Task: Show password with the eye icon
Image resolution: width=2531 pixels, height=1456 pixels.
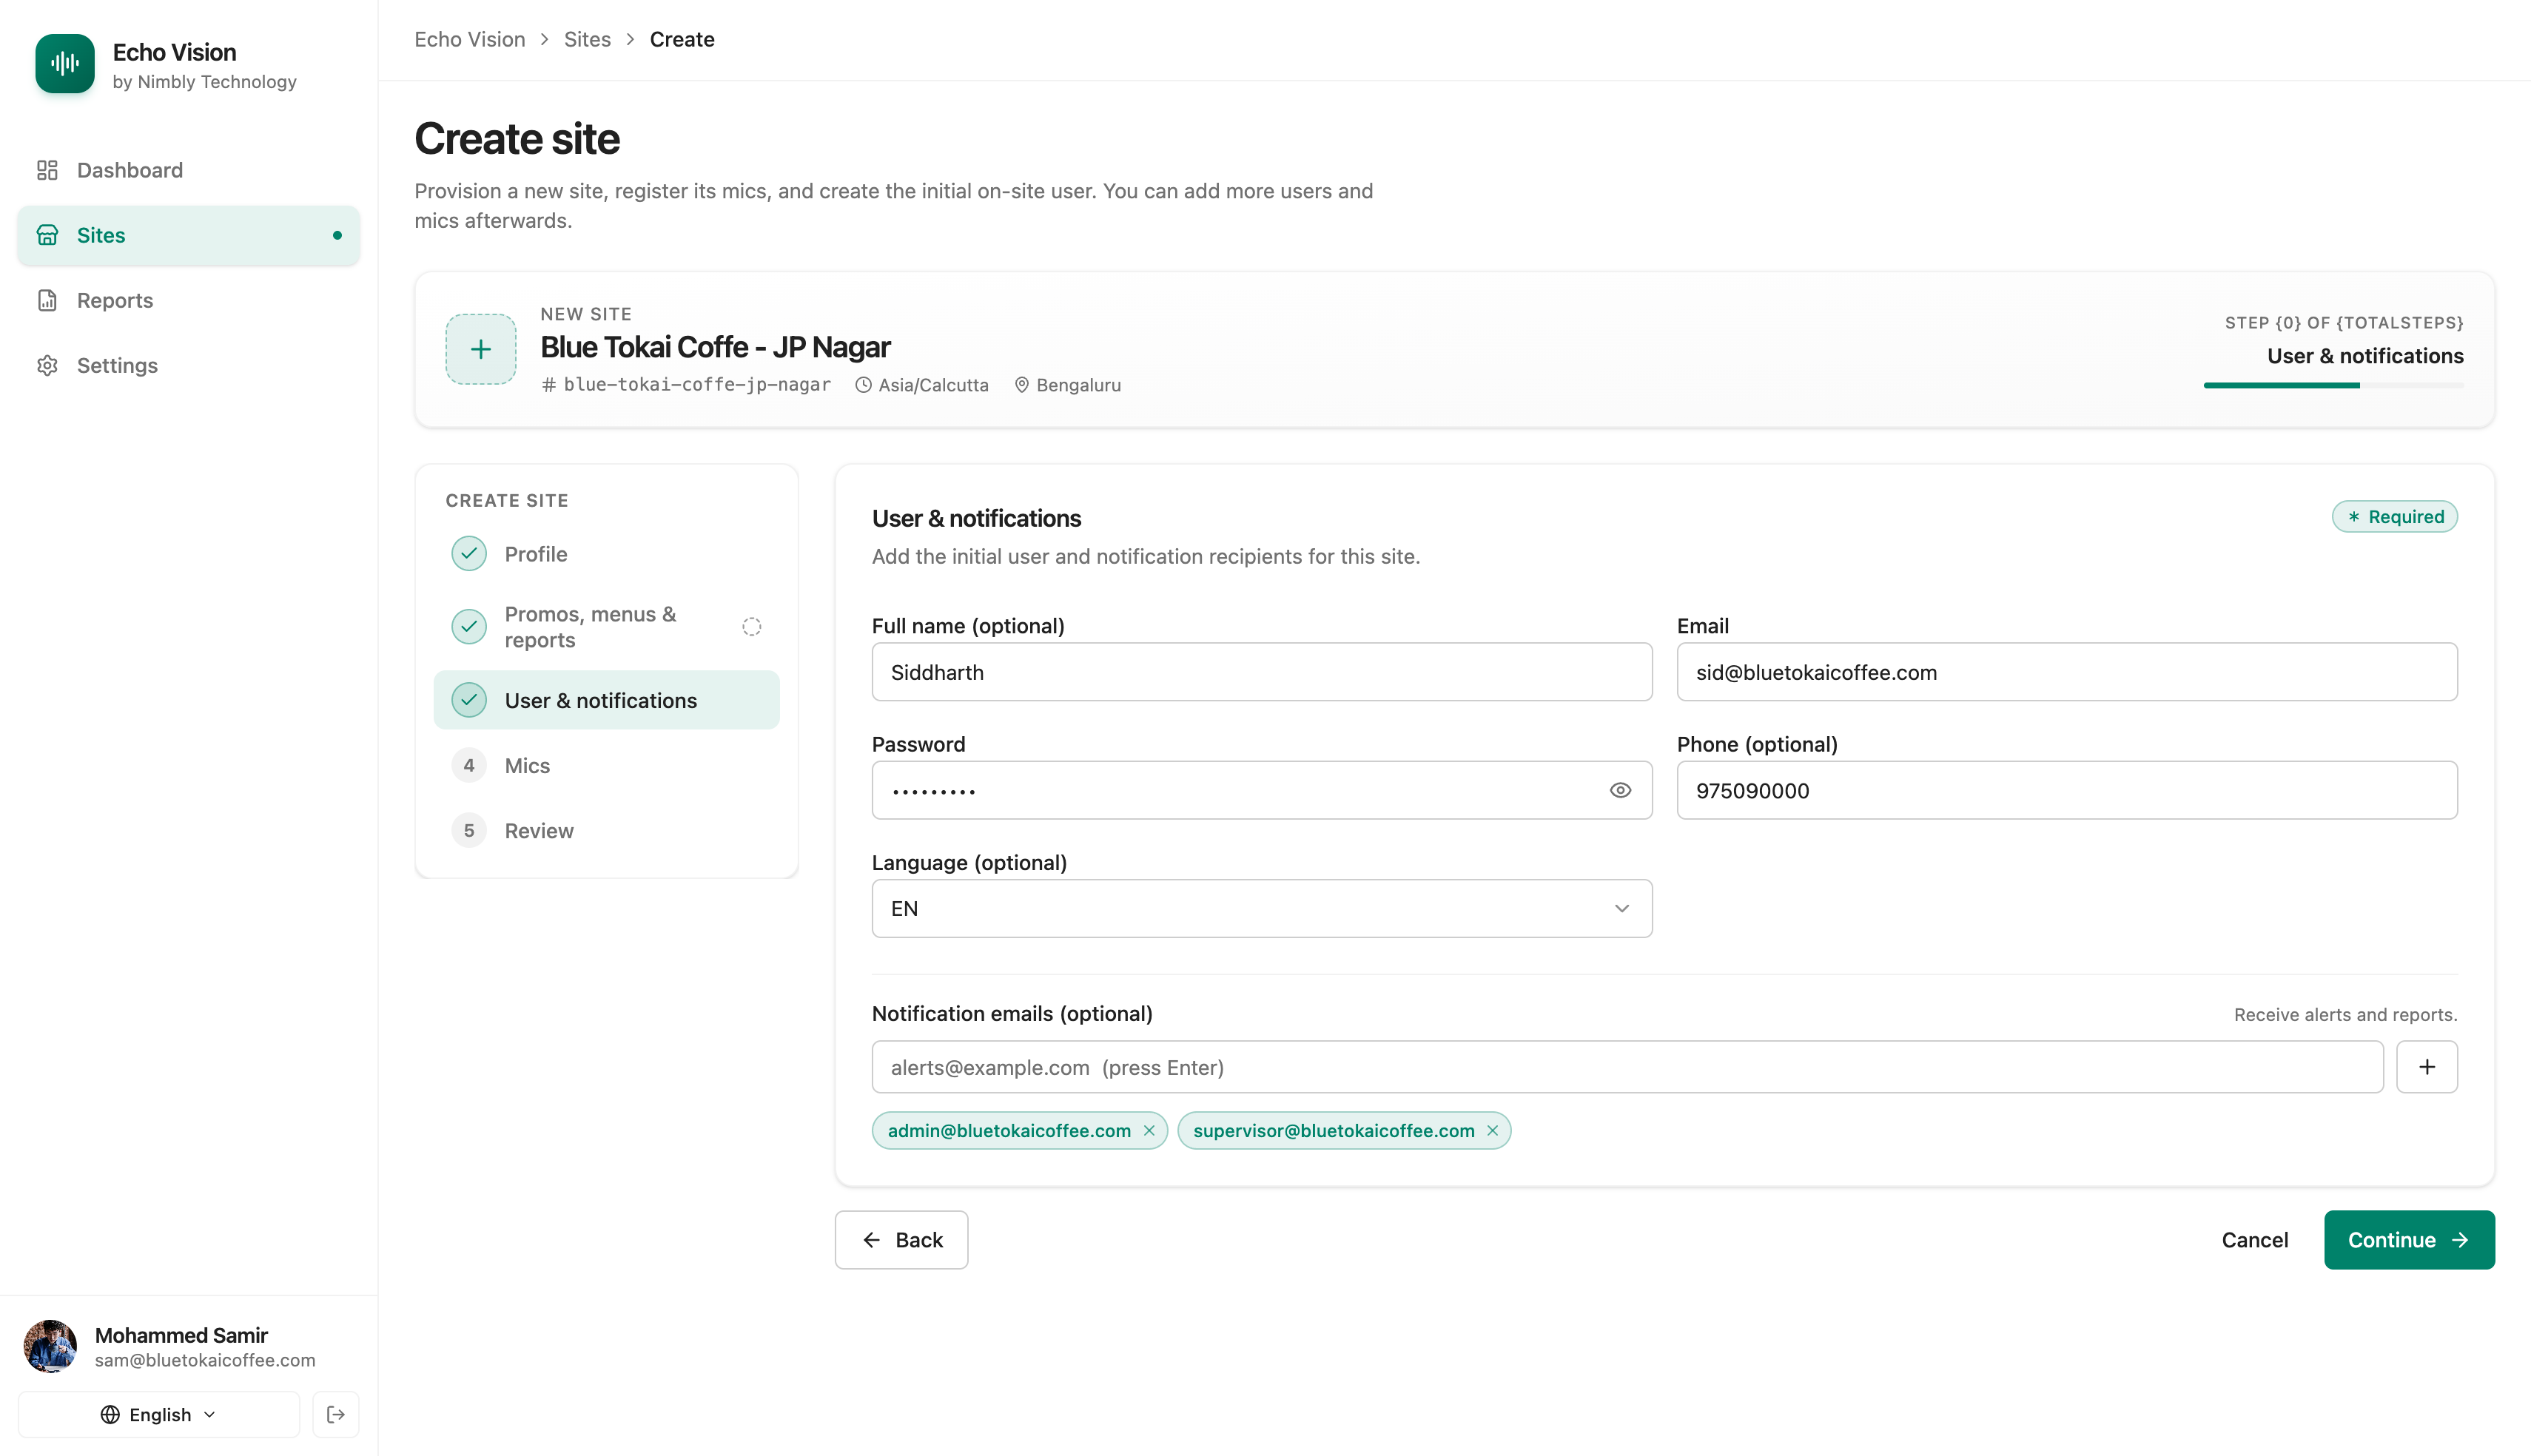Action: 1620,790
